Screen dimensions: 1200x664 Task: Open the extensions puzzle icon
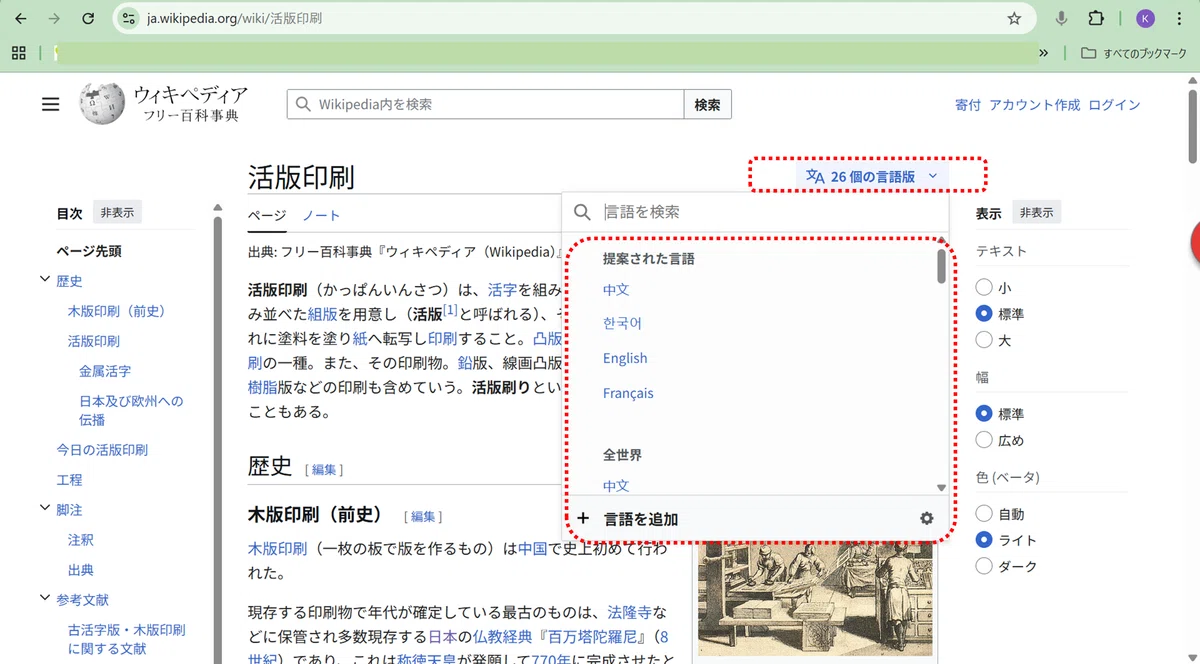pos(1096,18)
